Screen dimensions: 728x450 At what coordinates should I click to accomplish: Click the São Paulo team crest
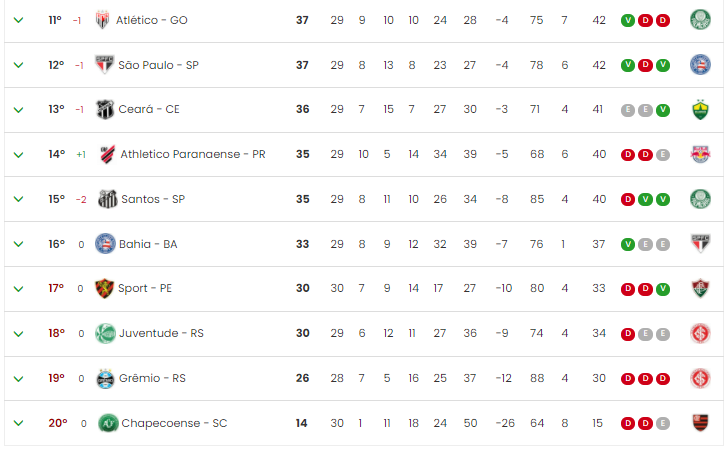[x=104, y=65]
